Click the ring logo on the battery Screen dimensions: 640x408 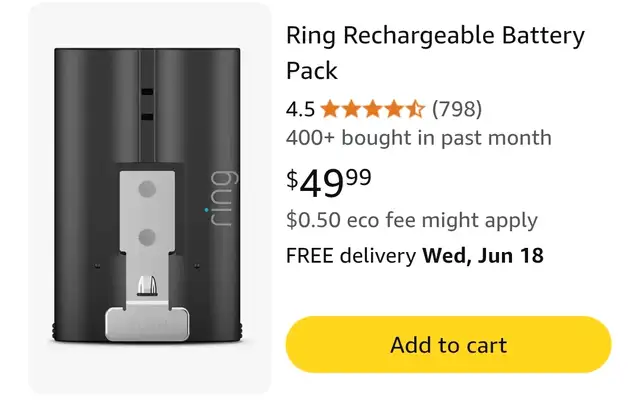coord(221,198)
